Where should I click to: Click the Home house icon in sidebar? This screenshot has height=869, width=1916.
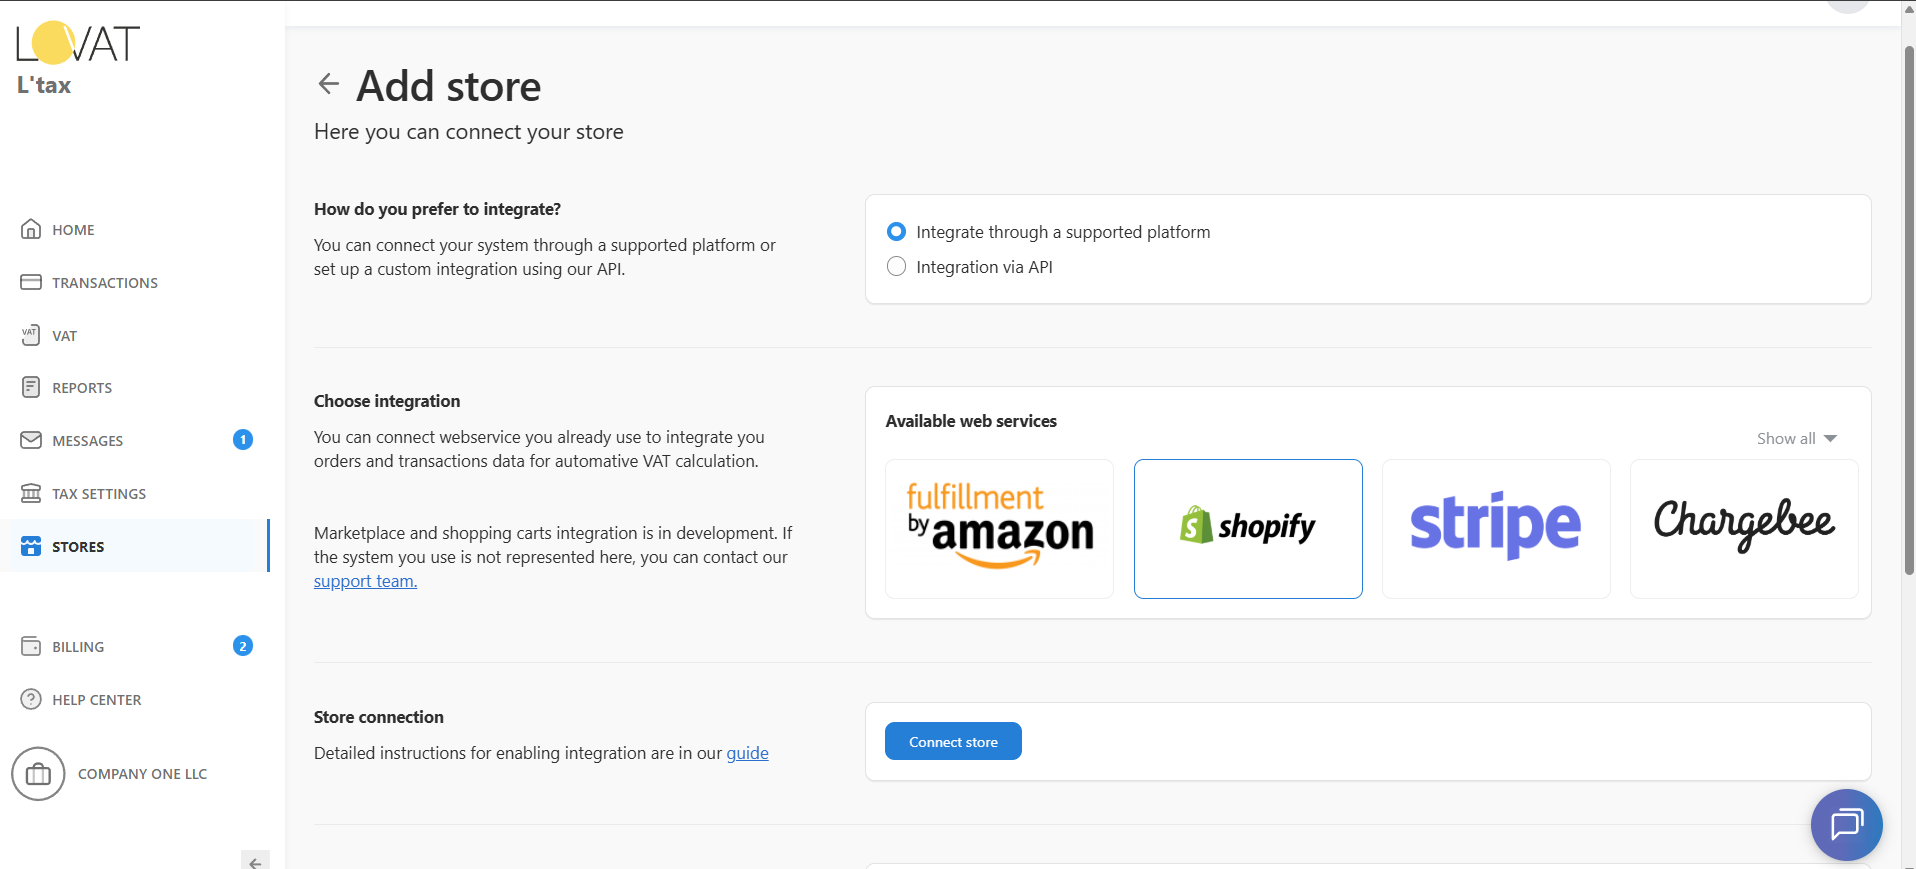tap(31, 229)
